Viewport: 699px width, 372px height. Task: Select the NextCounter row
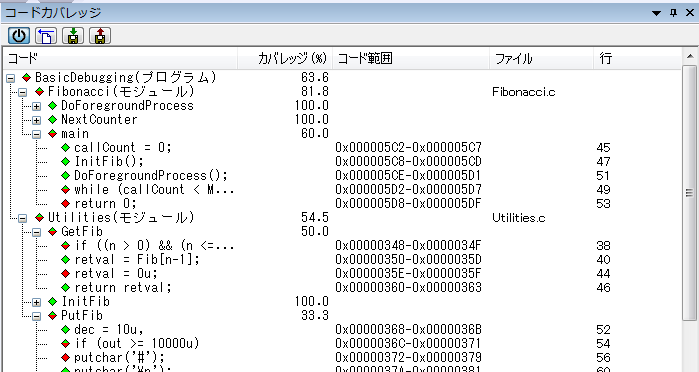tap(342, 120)
